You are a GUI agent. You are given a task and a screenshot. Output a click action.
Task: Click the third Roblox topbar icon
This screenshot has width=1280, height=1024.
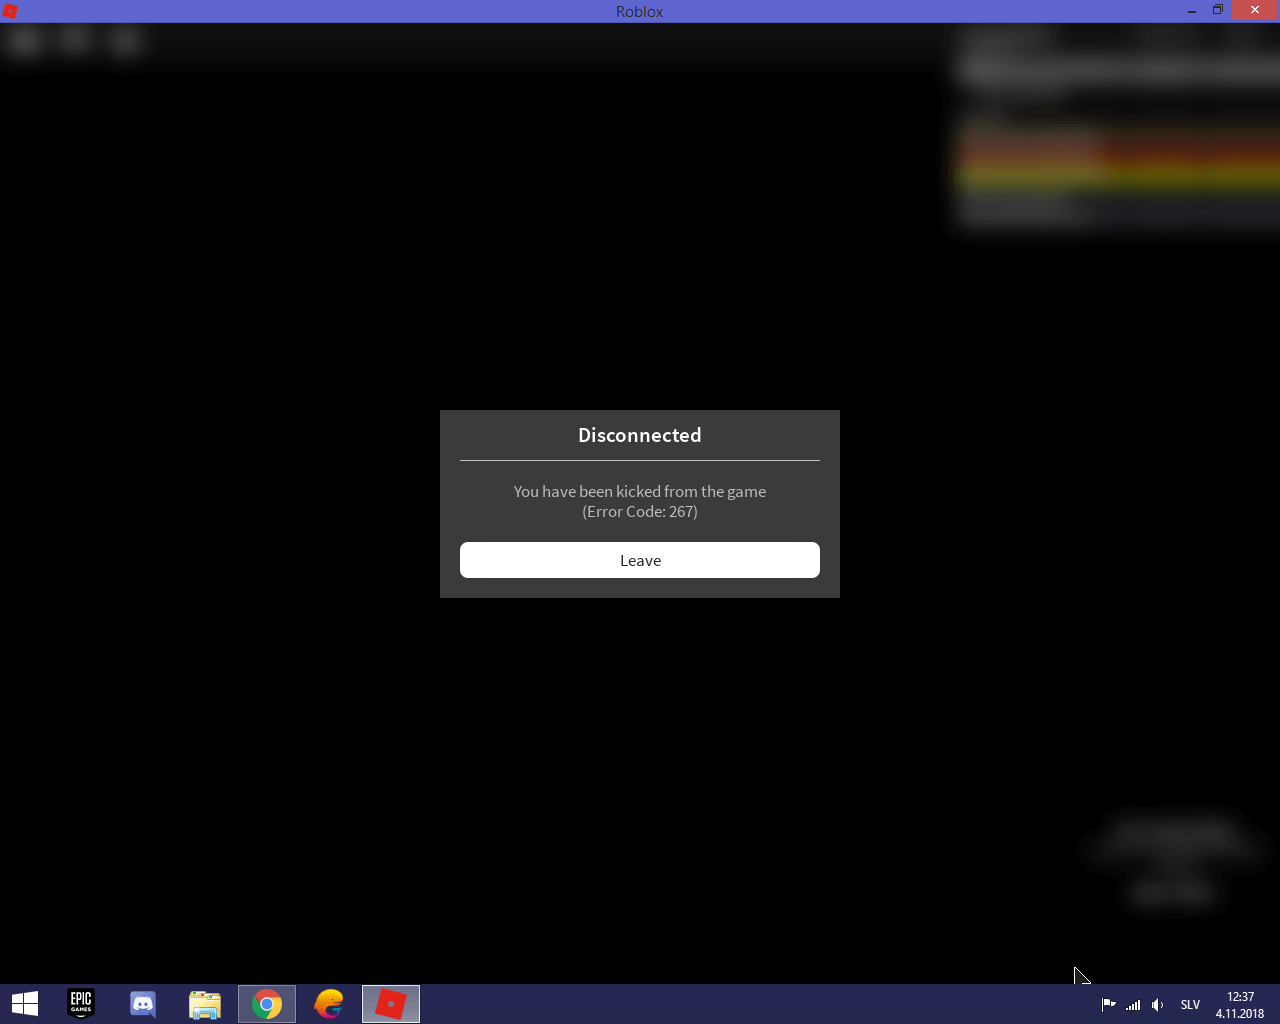point(125,41)
